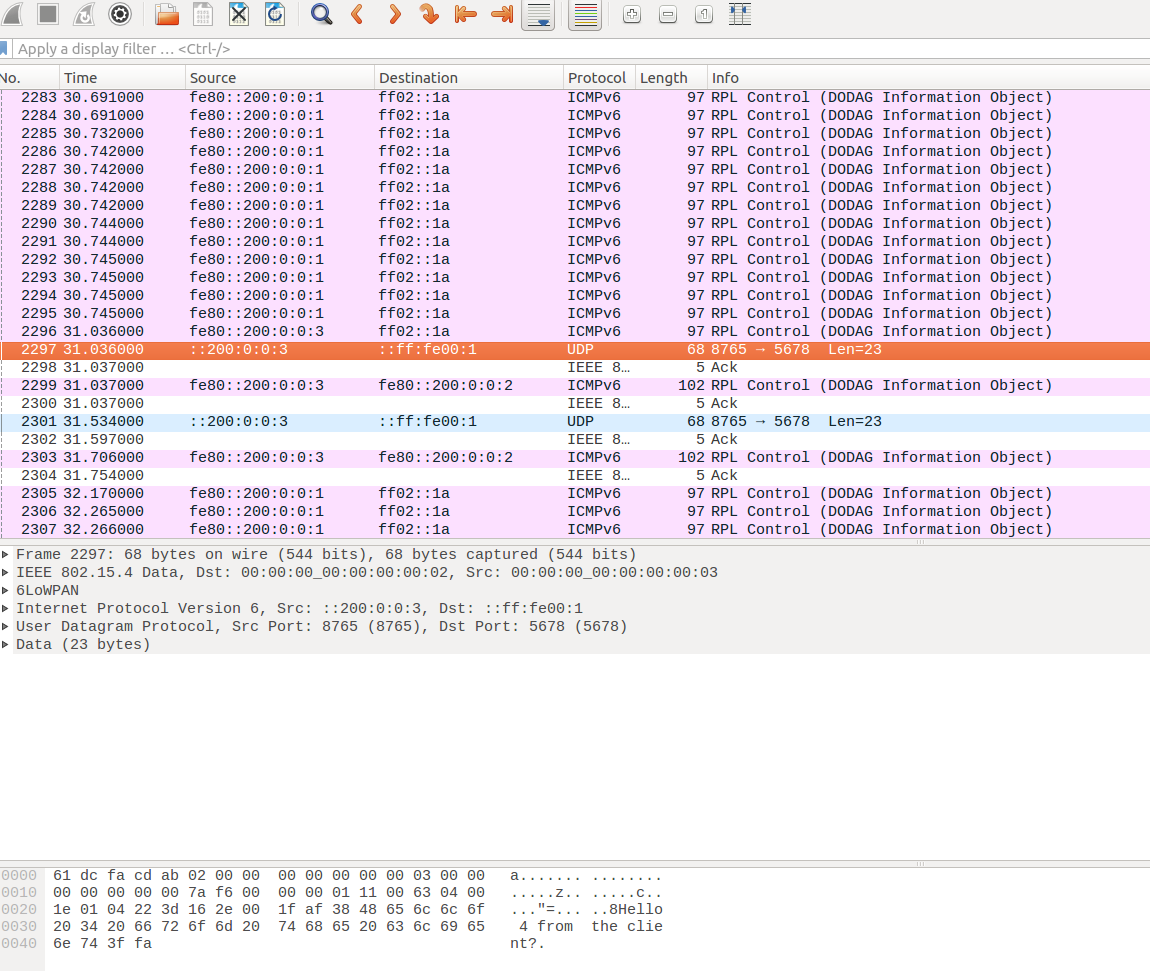Start capturing packets with the shark fin icon
Image resolution: width=1150 pixels, height=971 pixels.
(x=13, y=13)
